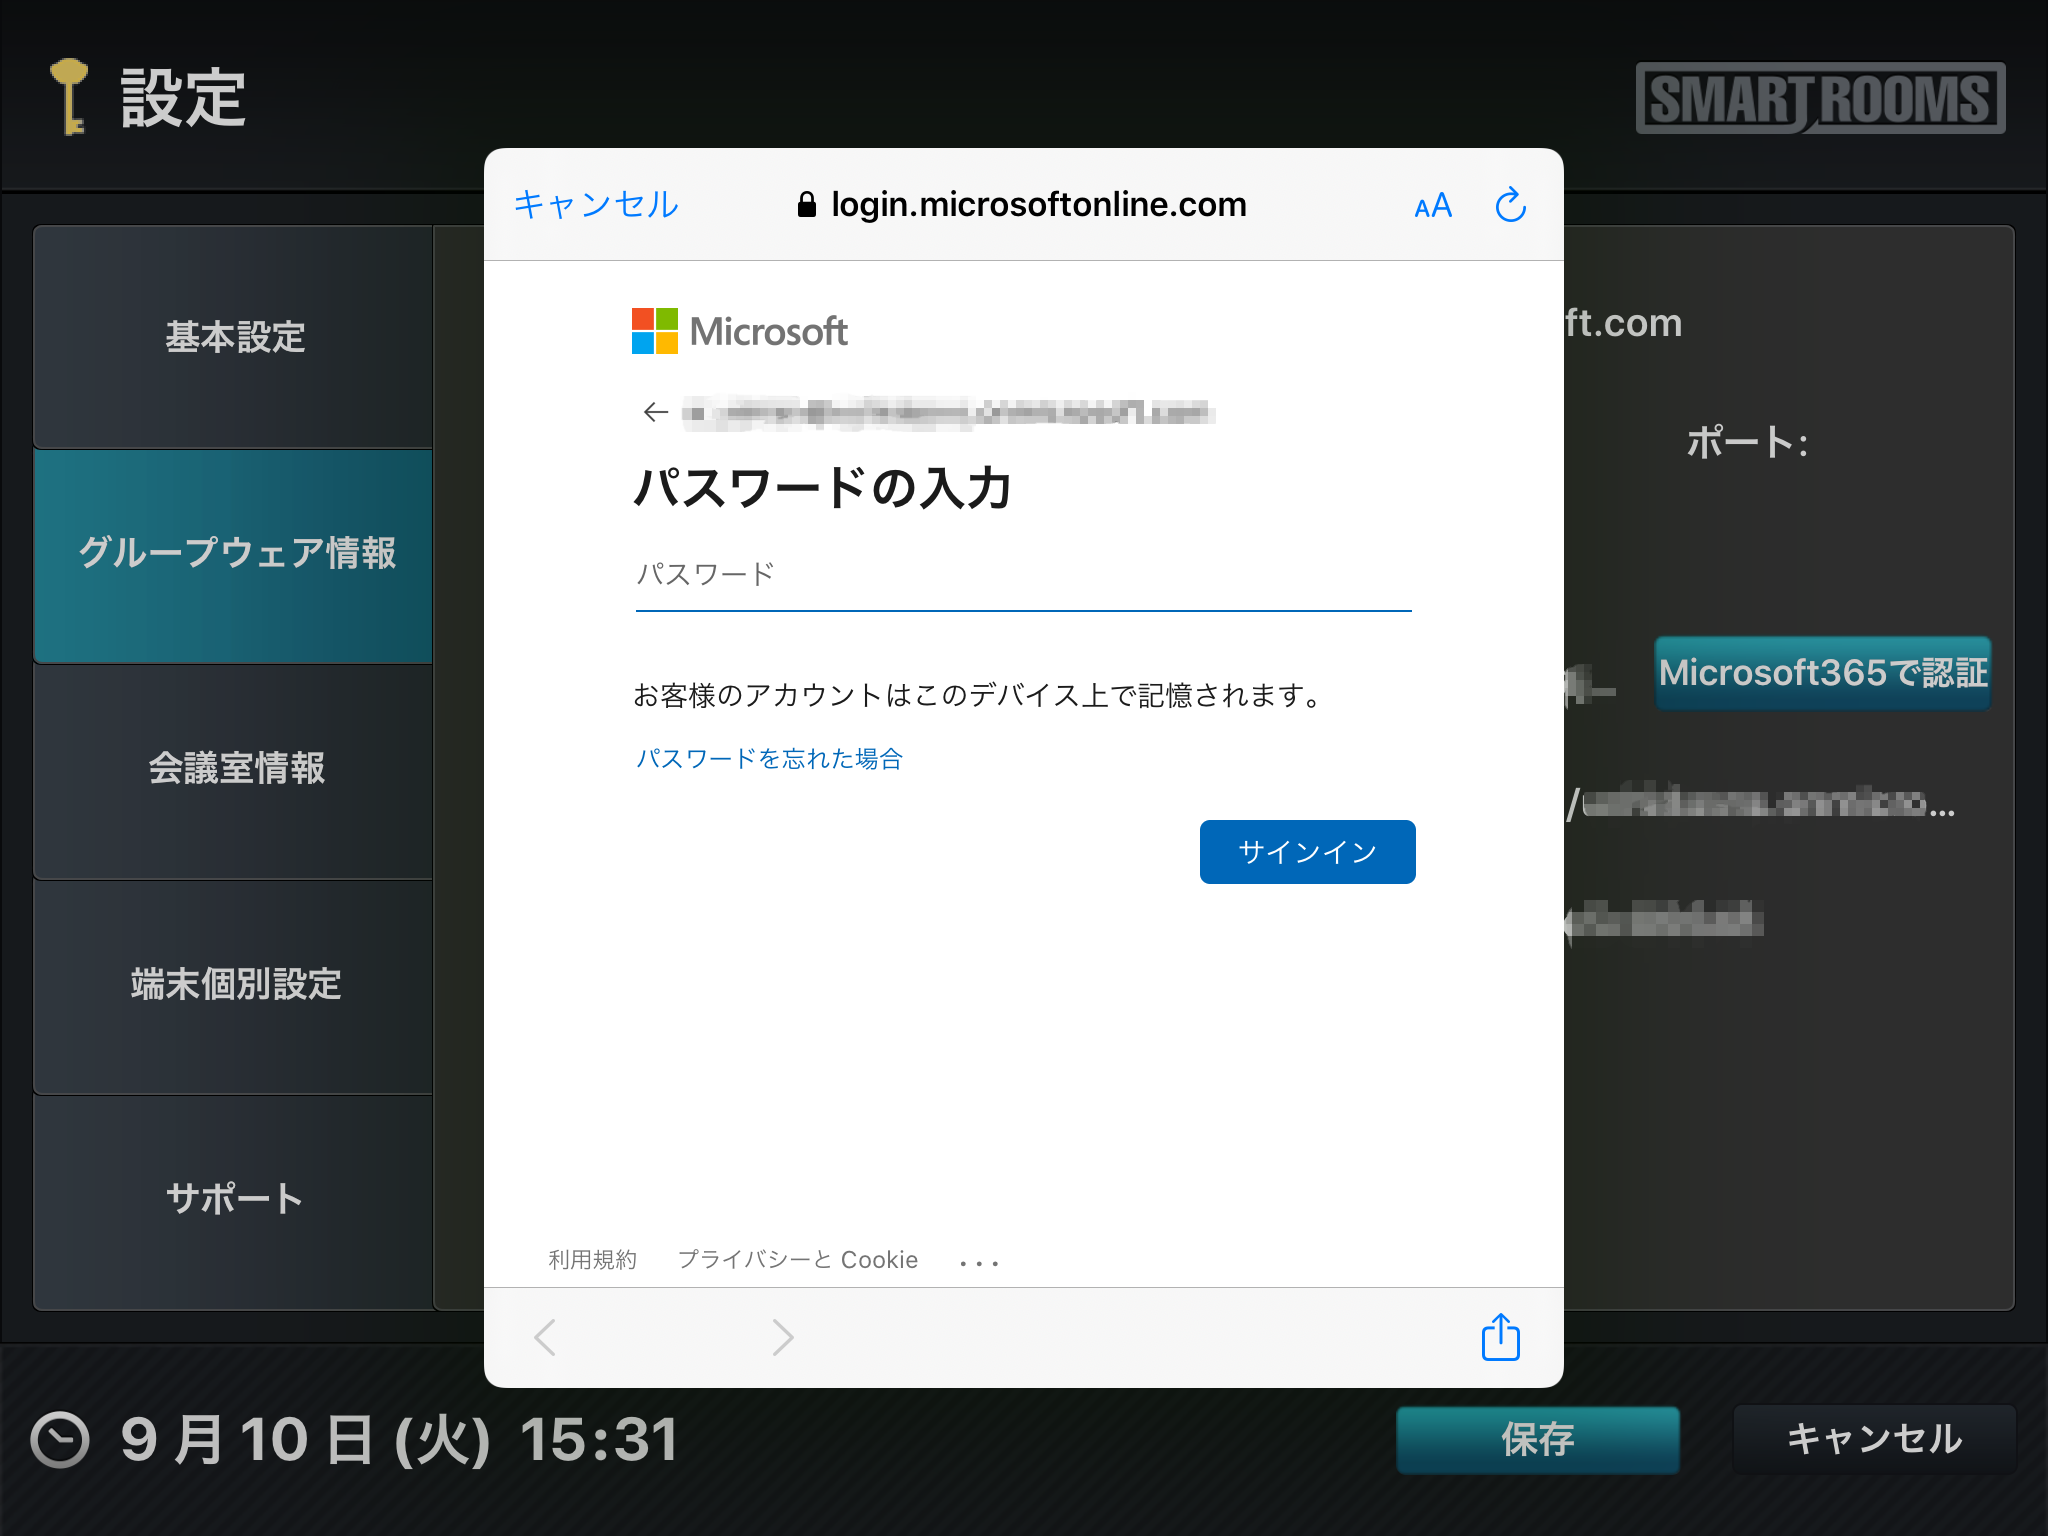This screenshot has height=1536, width=2048.
Task: Select the グループウェア情報 tab
Action: coord(234,553)
